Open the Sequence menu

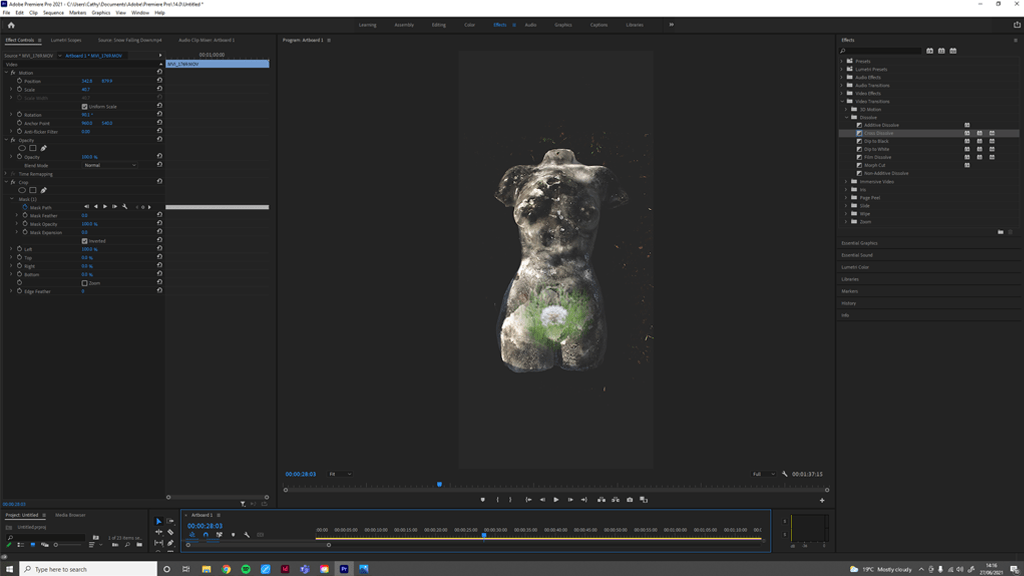click(53, 13)
